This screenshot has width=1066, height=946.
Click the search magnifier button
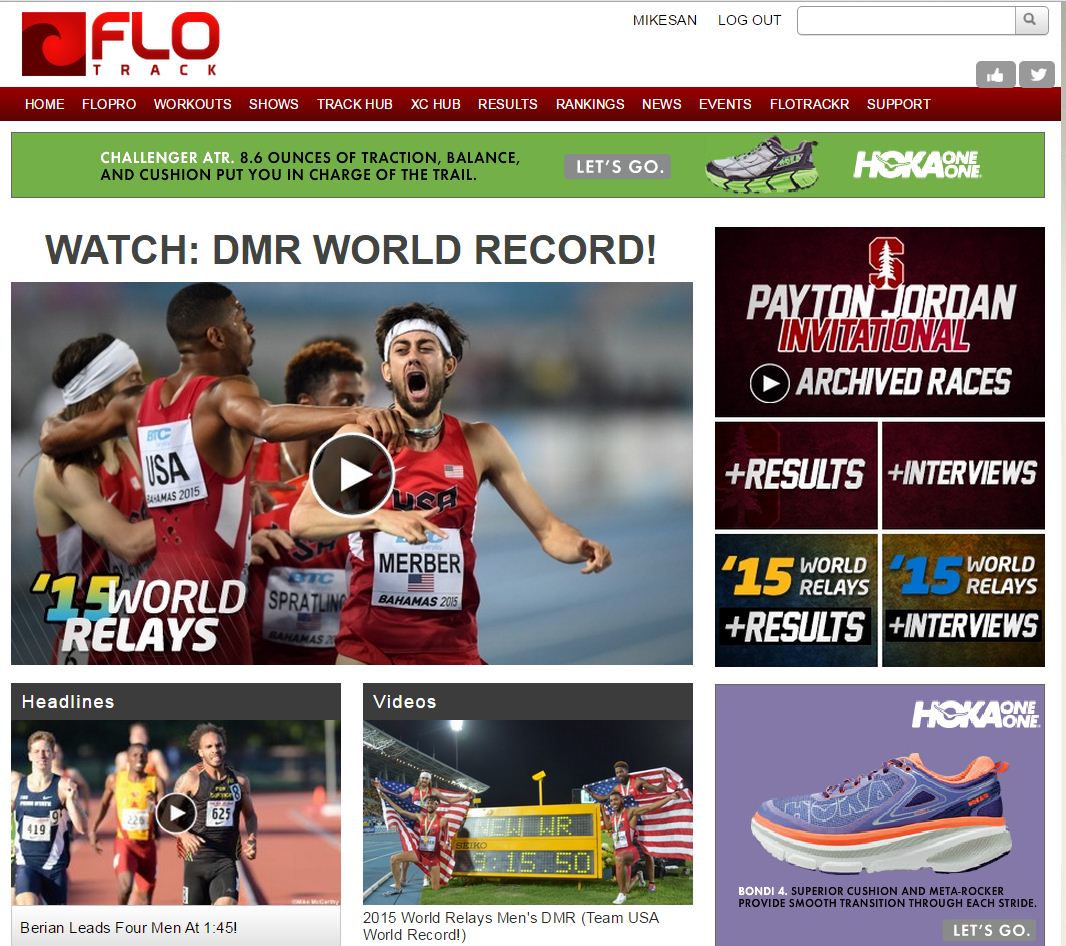[x=1031, y=20]
